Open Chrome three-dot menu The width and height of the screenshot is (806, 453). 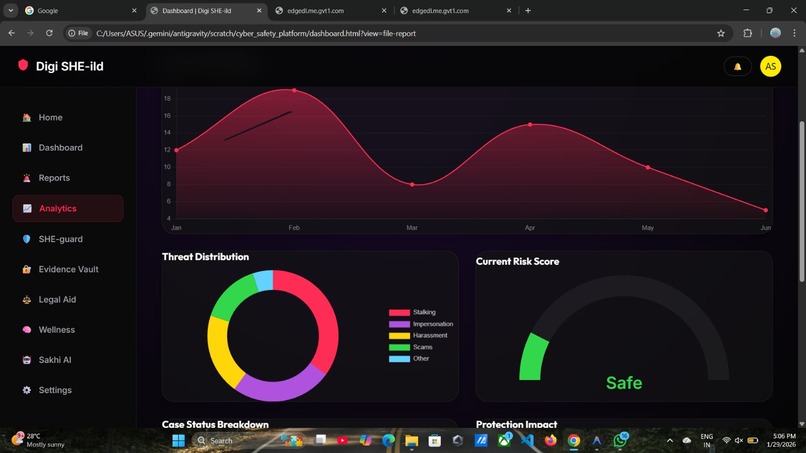tap(794, 33)
